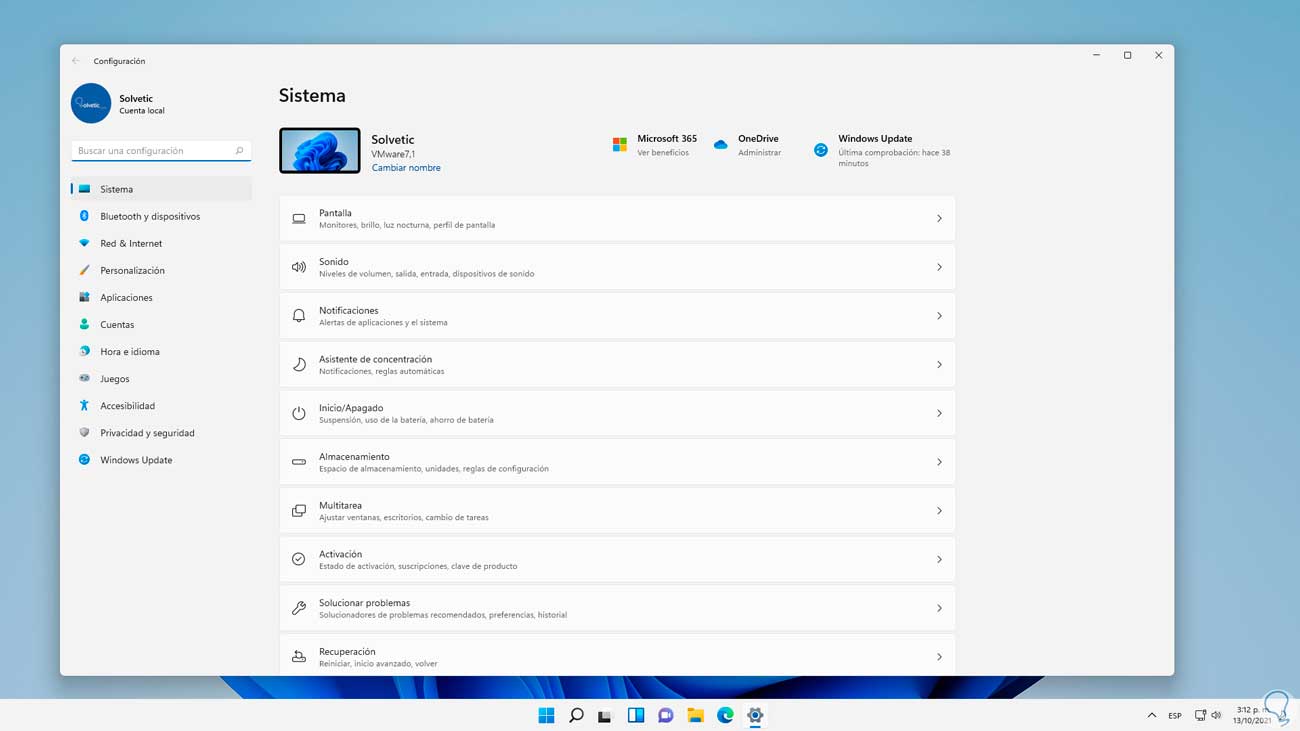The image size is (1300, 731).
Task: Click the back arrow in Configuración
Action: [x=76, y=61]
